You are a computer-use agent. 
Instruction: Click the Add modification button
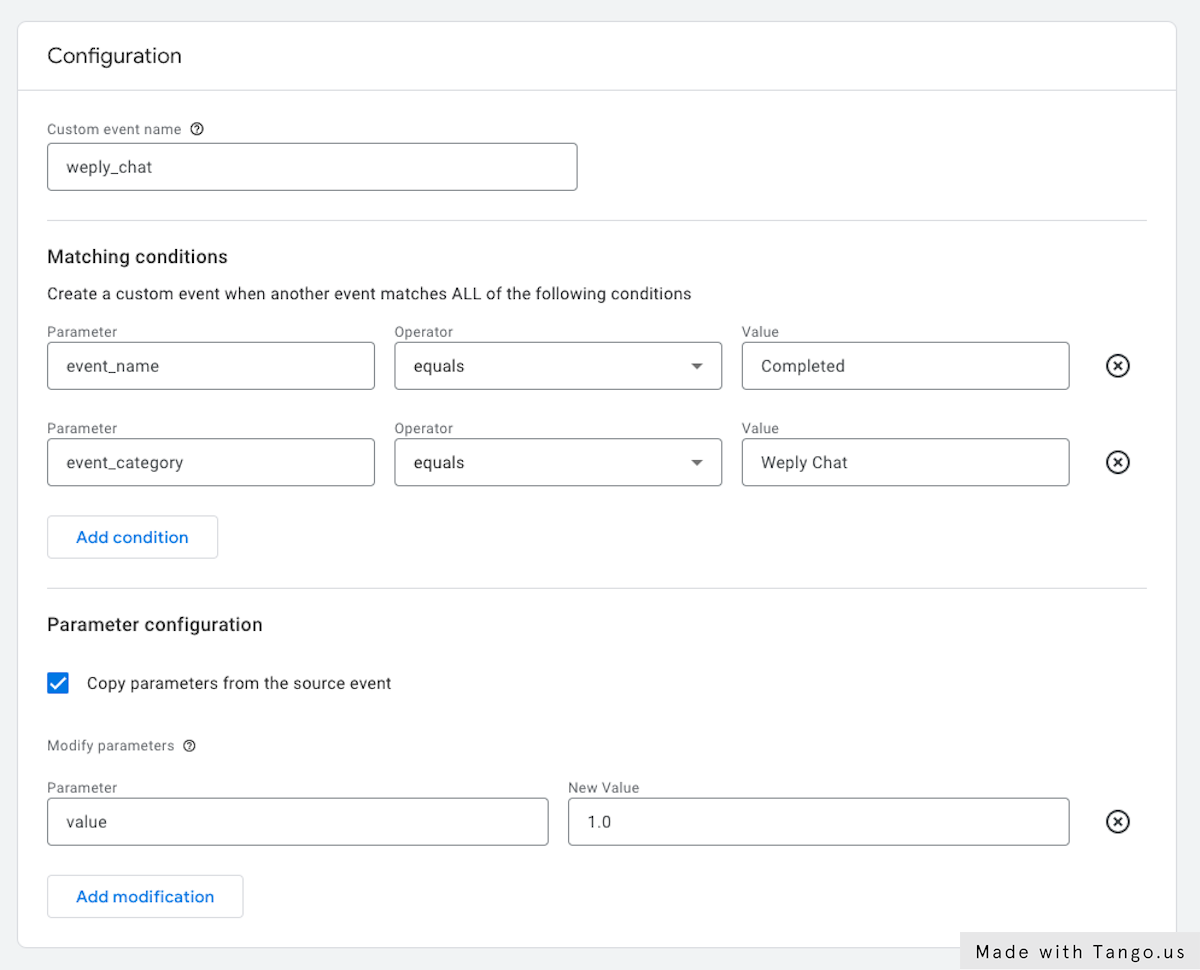pos(145,897)
